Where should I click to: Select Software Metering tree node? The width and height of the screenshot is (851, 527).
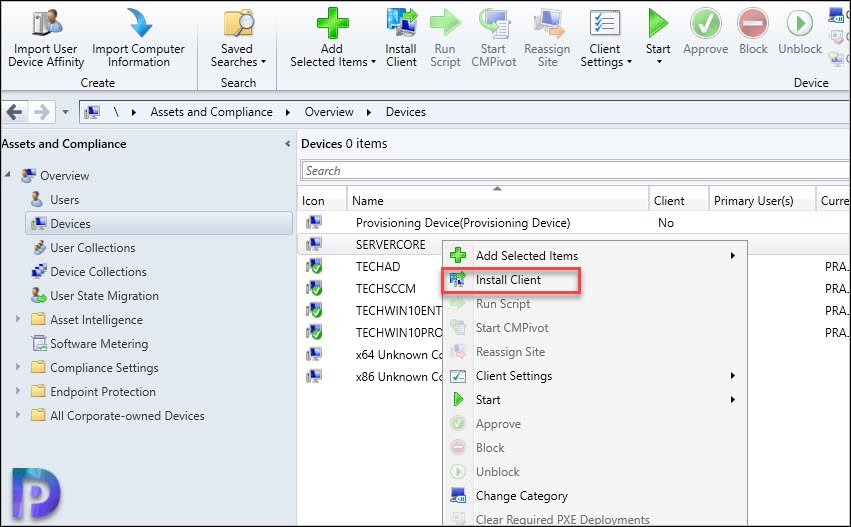coord(99,344)
